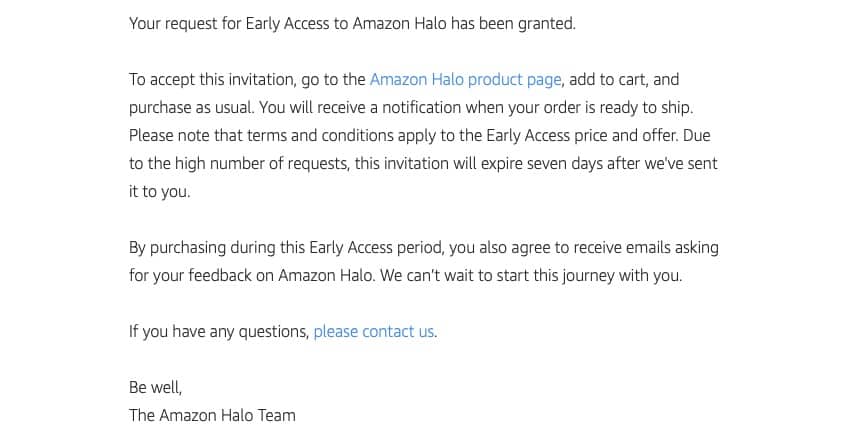The image size is (842, 436).
Task: Click the "please contact us" link
Action: [373, 331]
